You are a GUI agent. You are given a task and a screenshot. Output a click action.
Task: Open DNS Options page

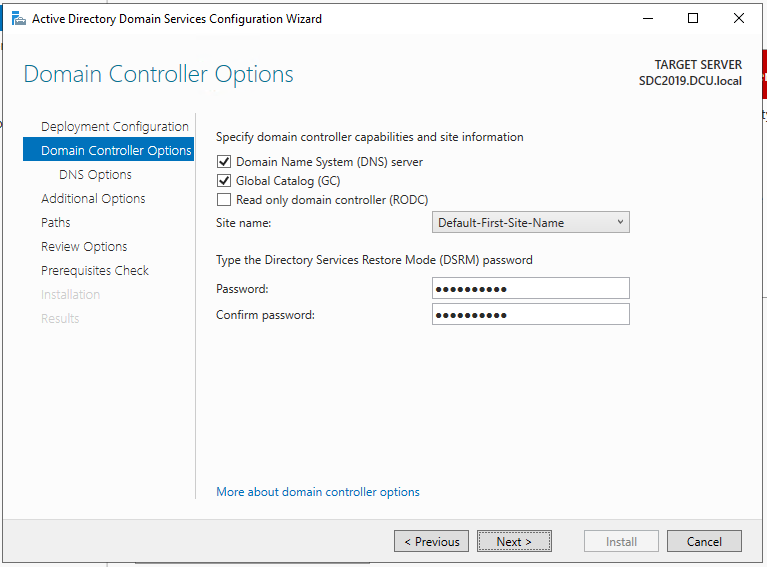[95, 175]
